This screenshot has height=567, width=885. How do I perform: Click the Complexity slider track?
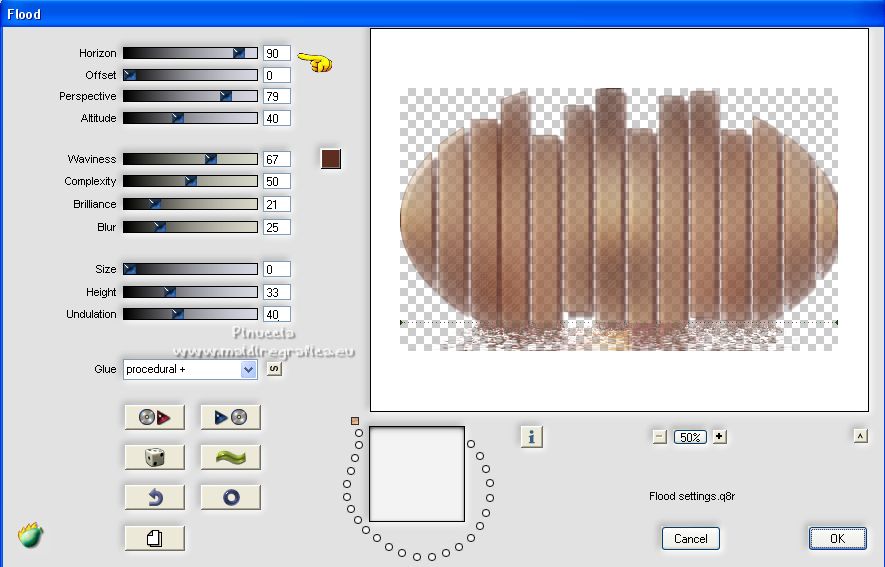tap(190, 181)
